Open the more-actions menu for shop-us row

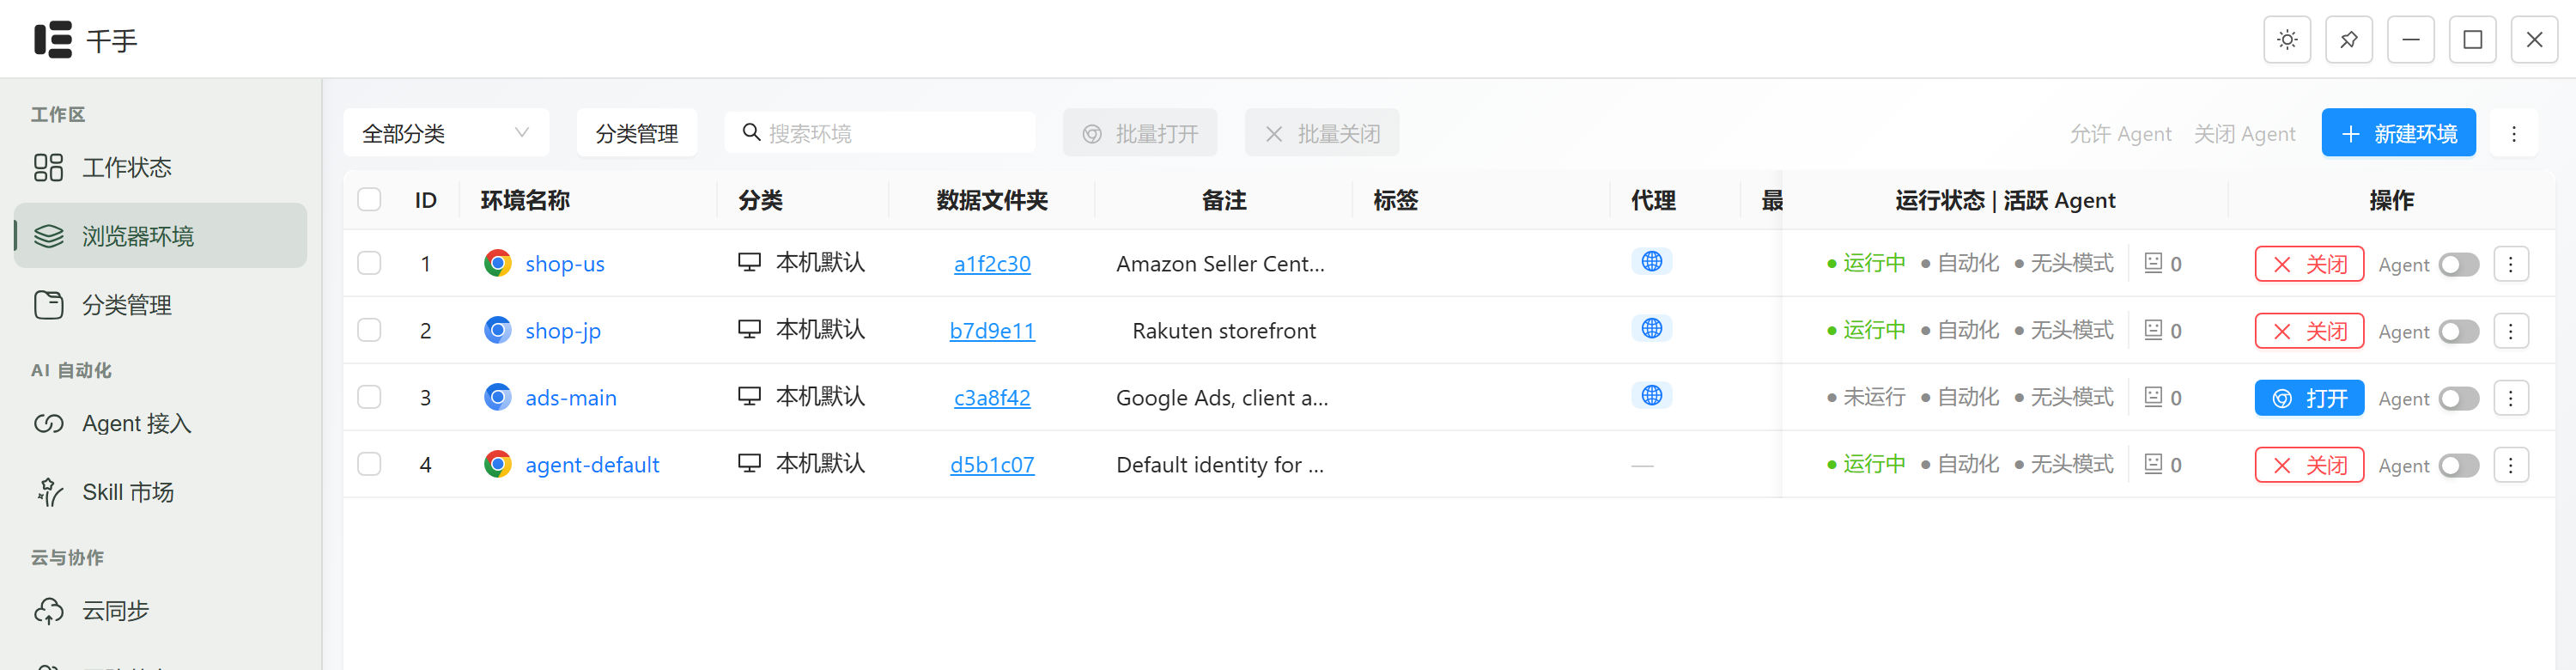click(2510, 264)
